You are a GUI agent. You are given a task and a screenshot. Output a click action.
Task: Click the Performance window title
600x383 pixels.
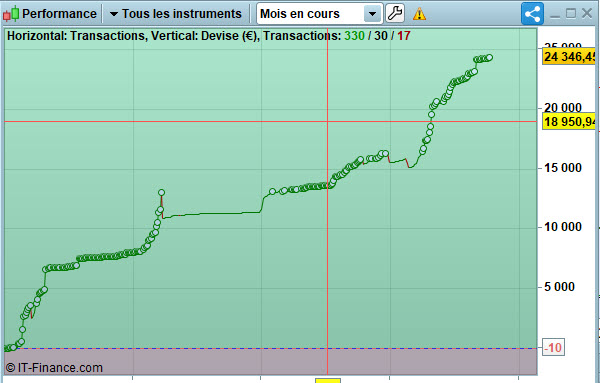click(x=59, y=14)
